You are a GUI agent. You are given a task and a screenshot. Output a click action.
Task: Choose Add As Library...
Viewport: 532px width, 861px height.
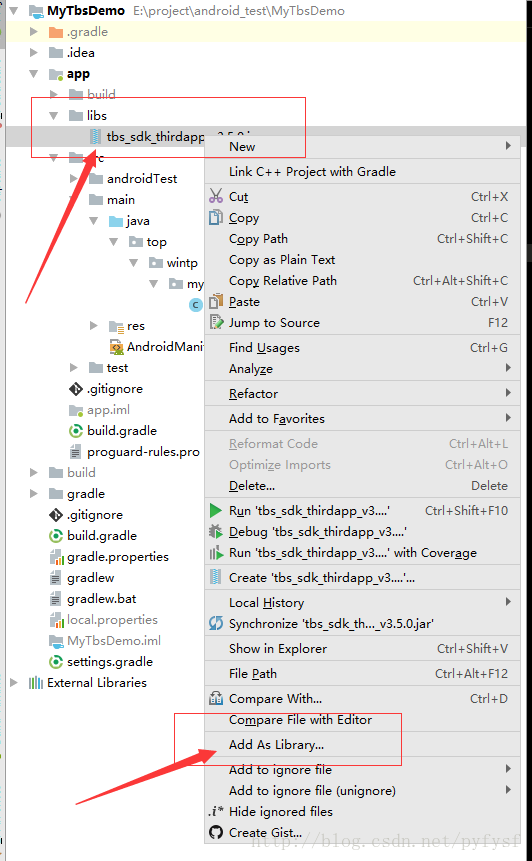pos(362,745)
